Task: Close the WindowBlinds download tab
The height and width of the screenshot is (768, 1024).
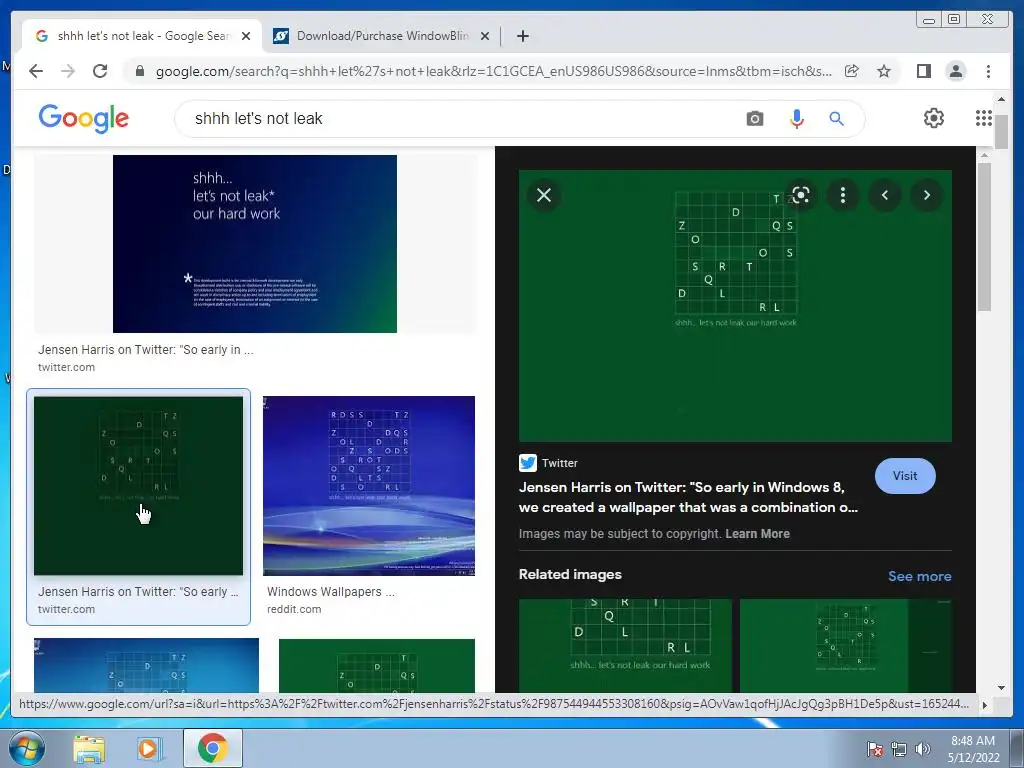Action: click(485, 36)
